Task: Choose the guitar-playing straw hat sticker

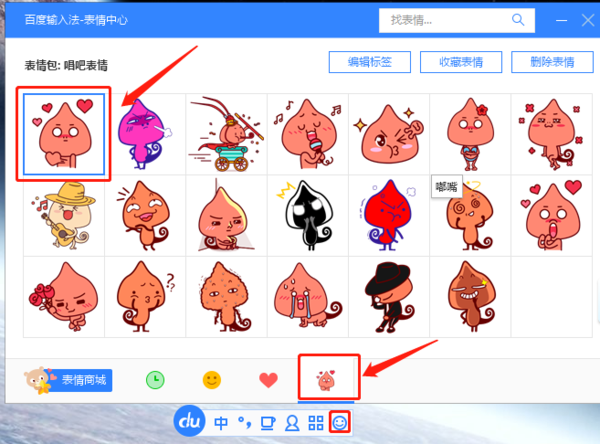Action: coord(63,214)
